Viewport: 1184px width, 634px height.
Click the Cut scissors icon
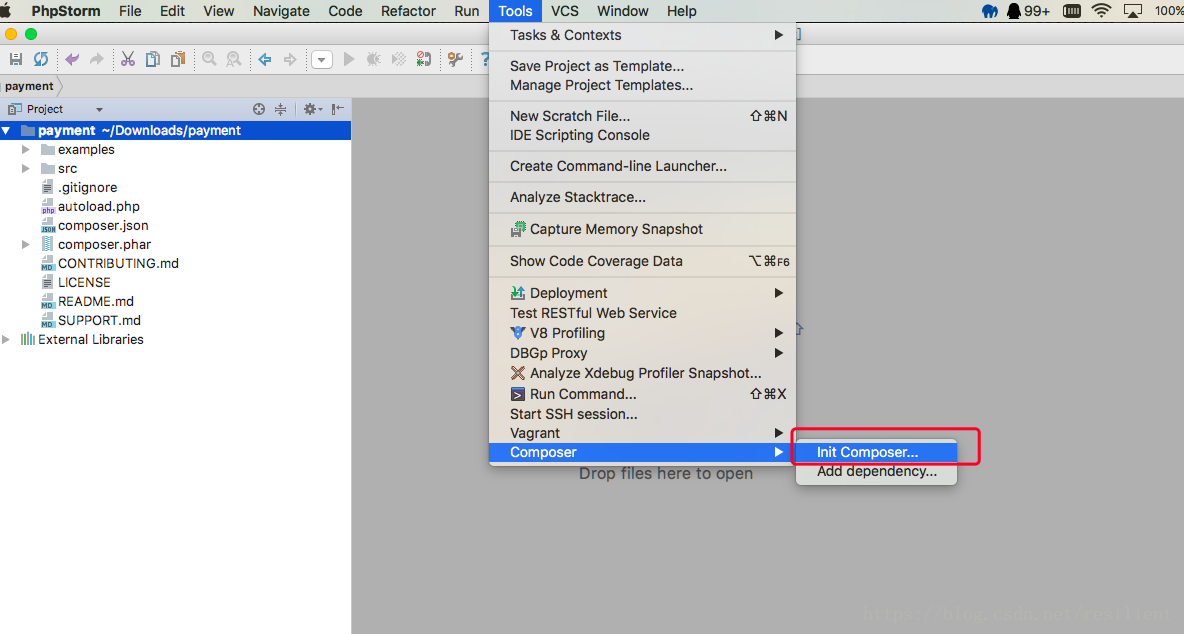click(x=128, y=59)
